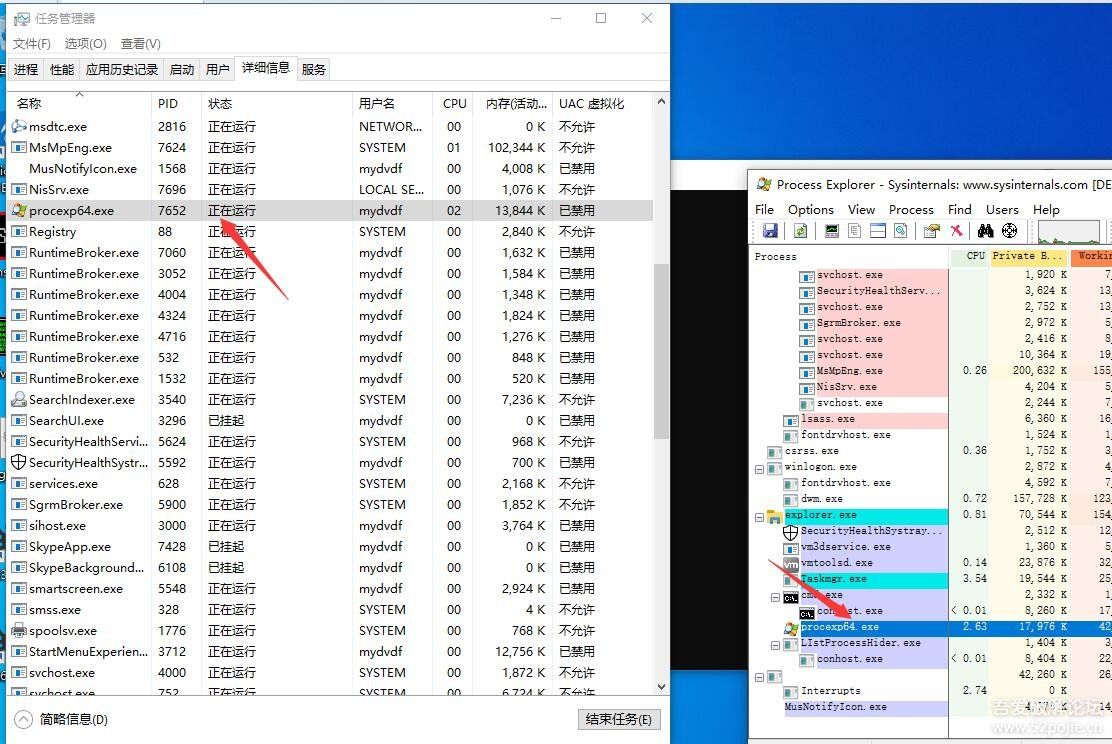The width and height of the screenshot is (1112, 744).
Task: Open process Properties toolbar icon in Process Explorer
Action: [x=932, y=231]
